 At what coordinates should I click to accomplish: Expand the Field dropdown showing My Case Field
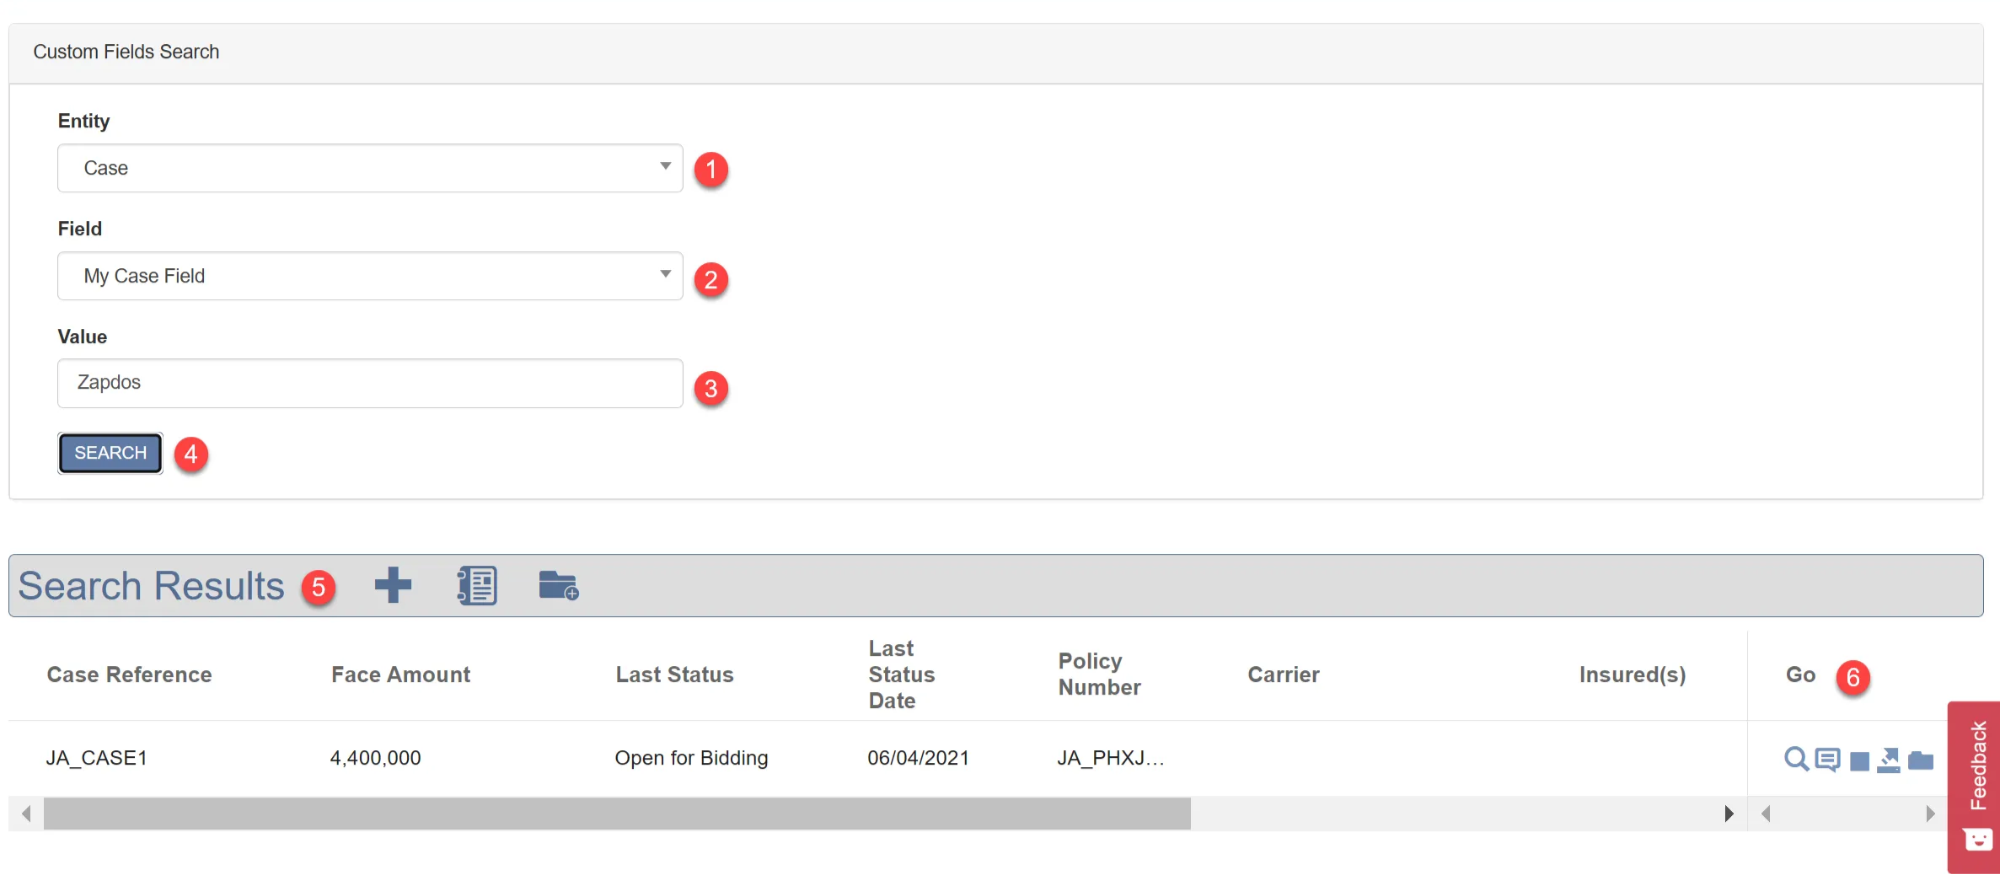pos(370,276)
